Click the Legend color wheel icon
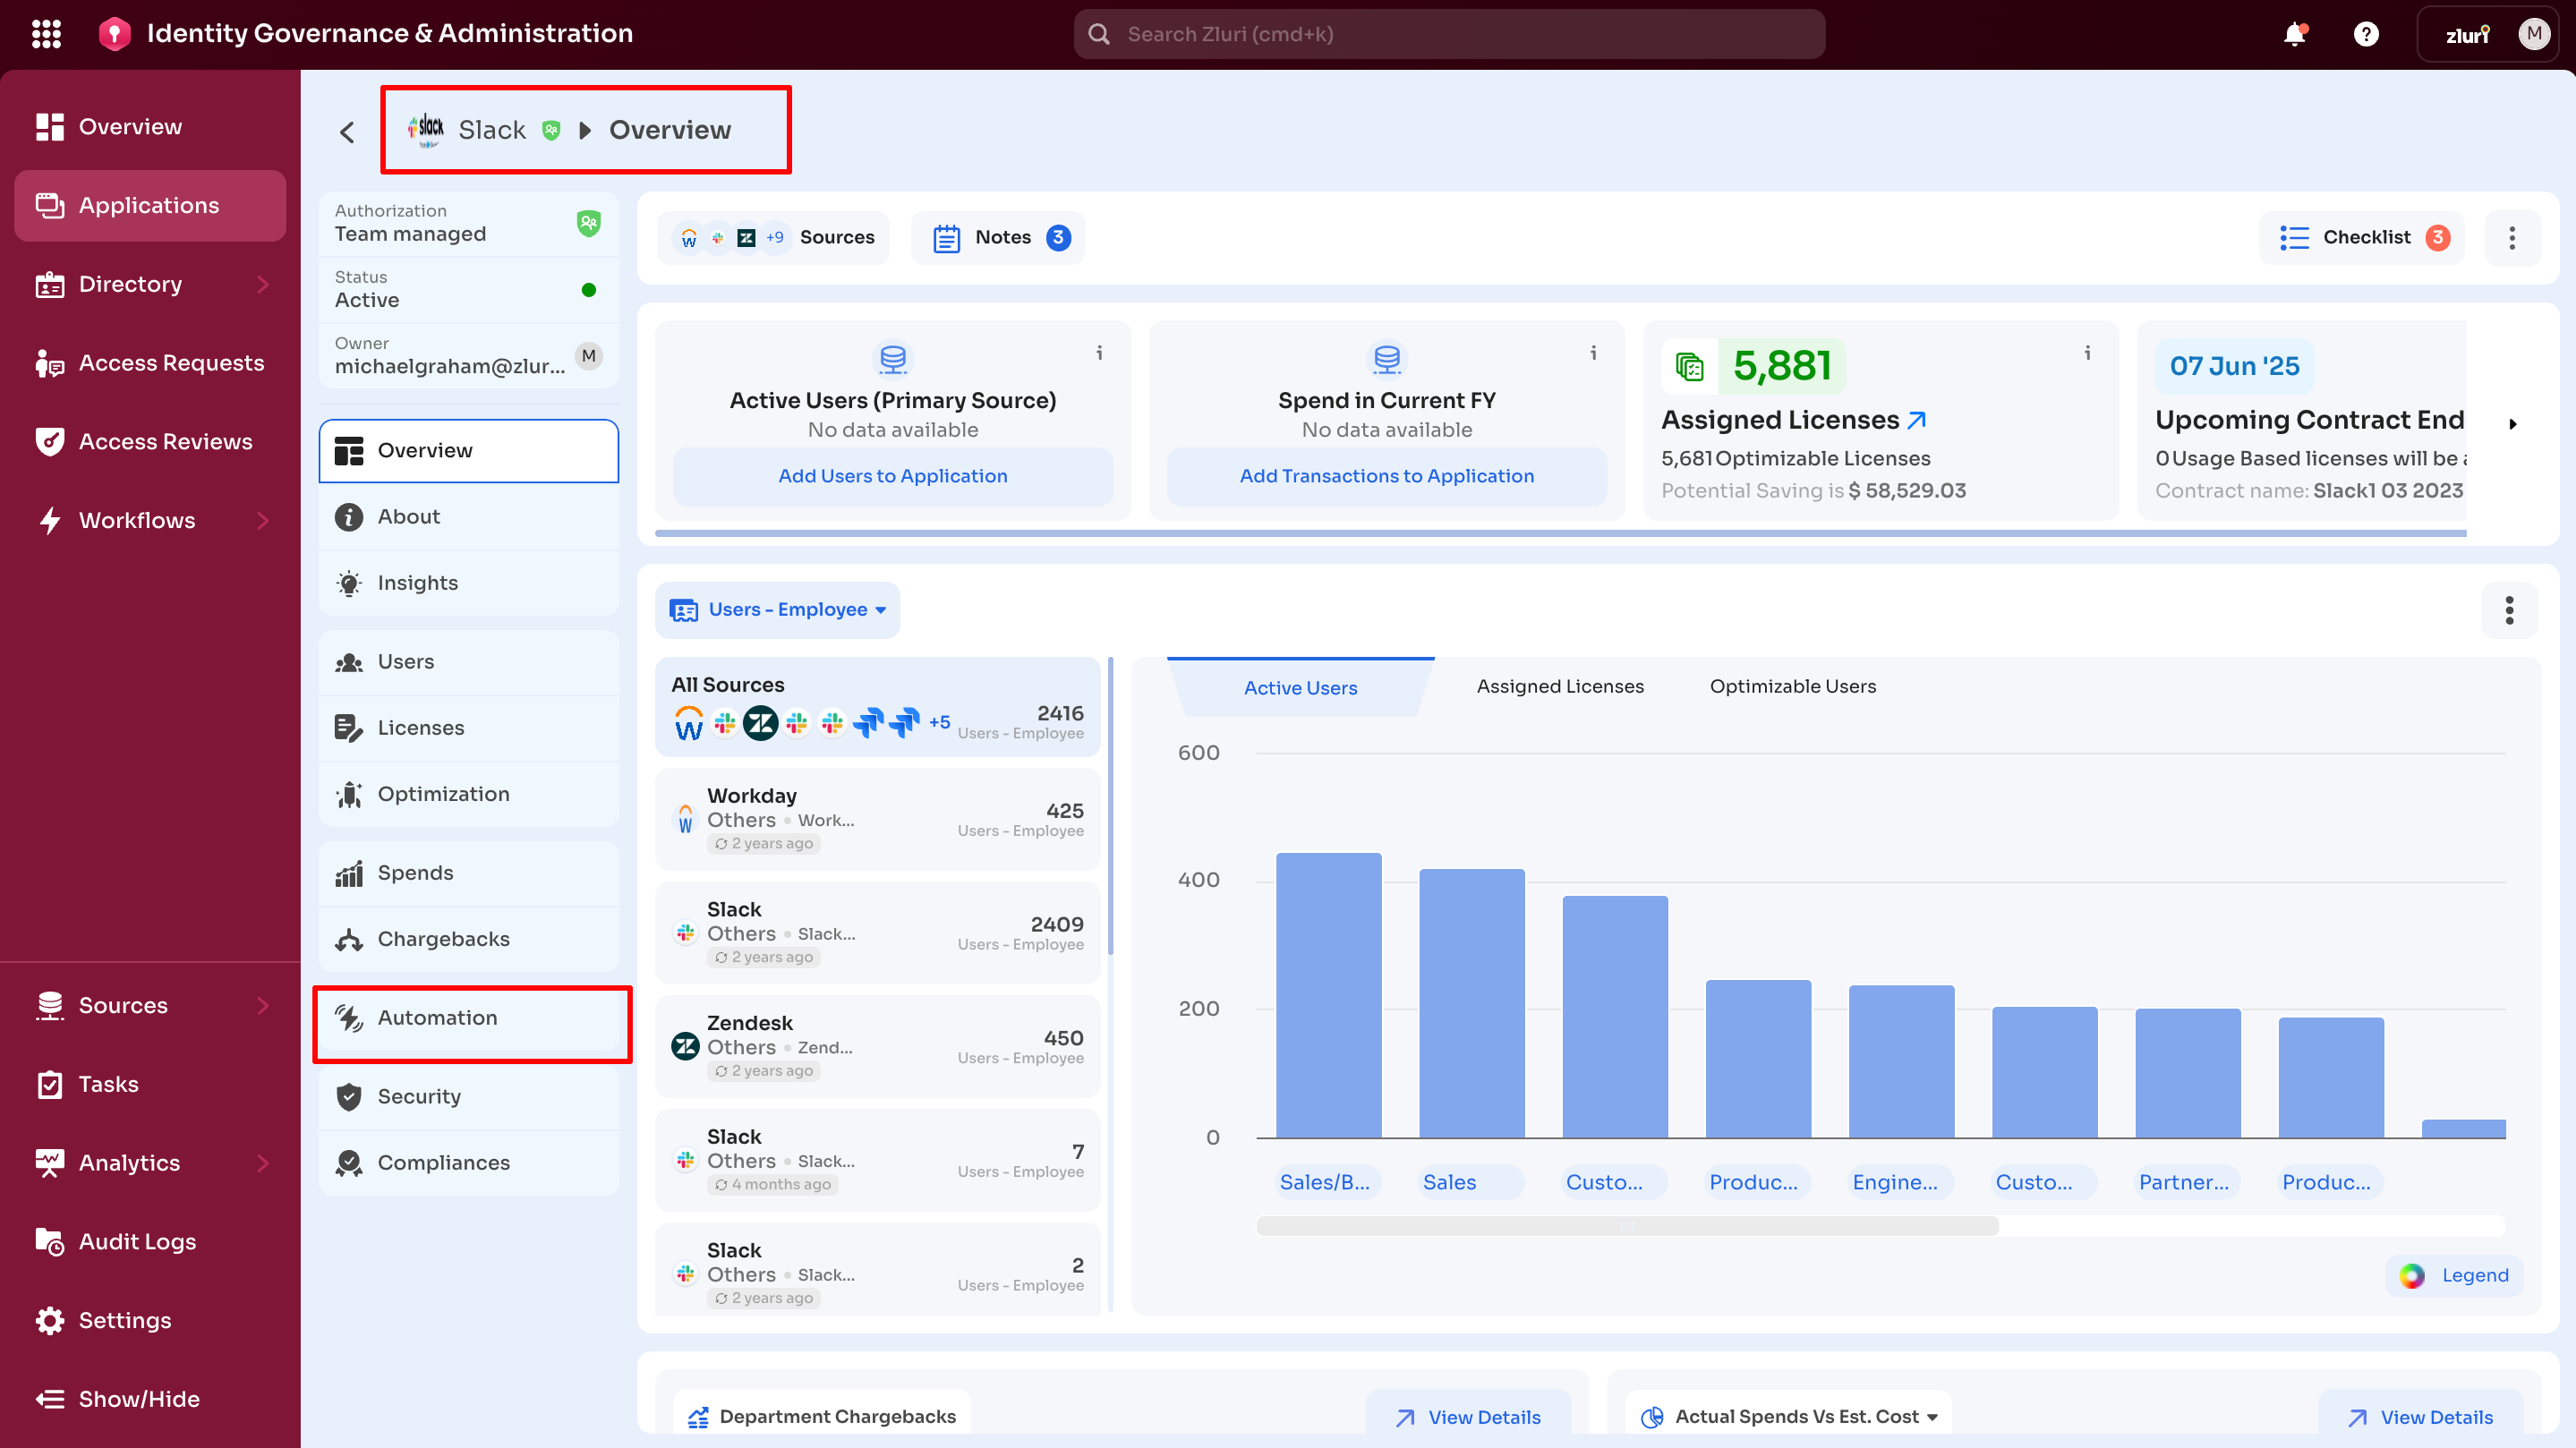Screen dimensions: 2576x1448 [2411, 1275]
